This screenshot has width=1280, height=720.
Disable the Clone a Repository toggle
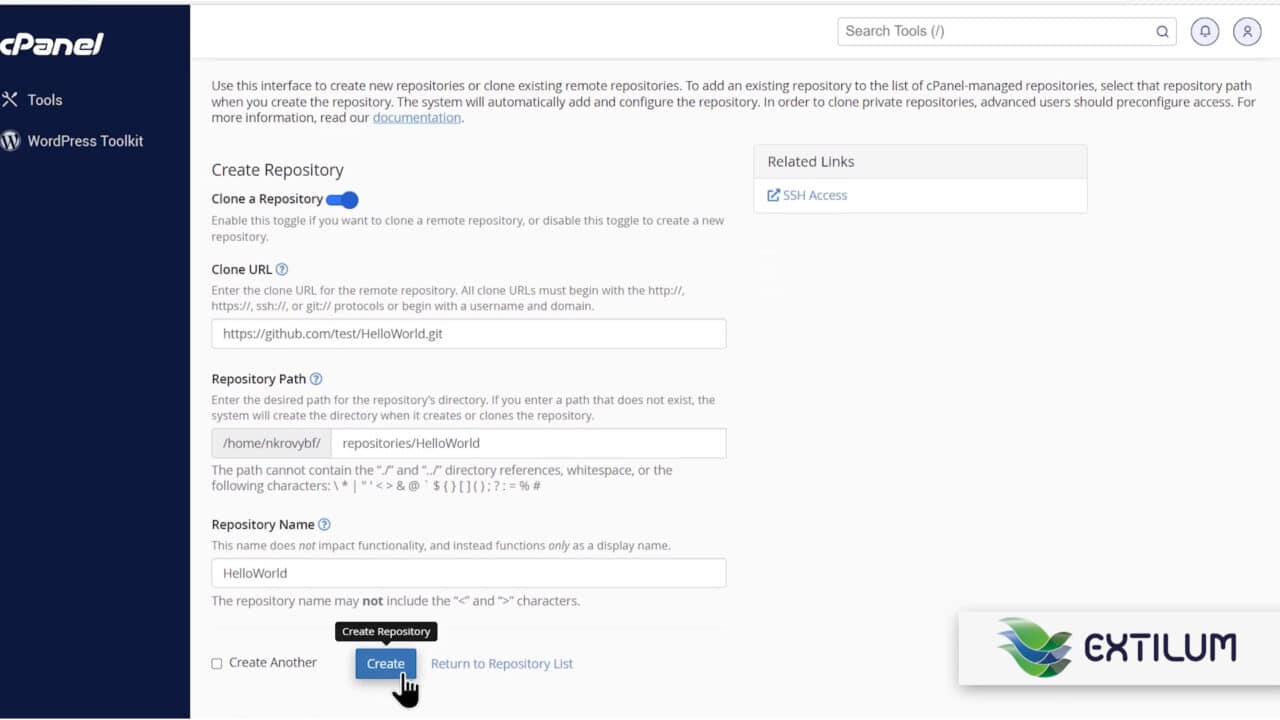click(x=342, y=200)
